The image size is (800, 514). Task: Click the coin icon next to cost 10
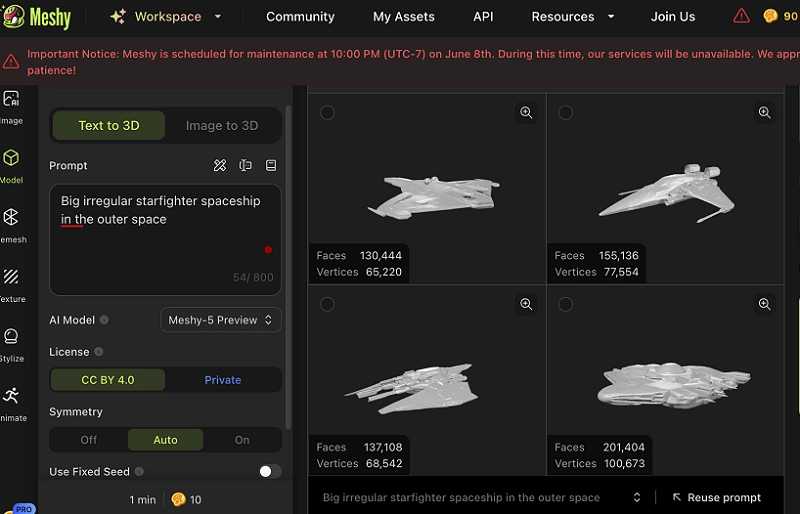point(178,499)
